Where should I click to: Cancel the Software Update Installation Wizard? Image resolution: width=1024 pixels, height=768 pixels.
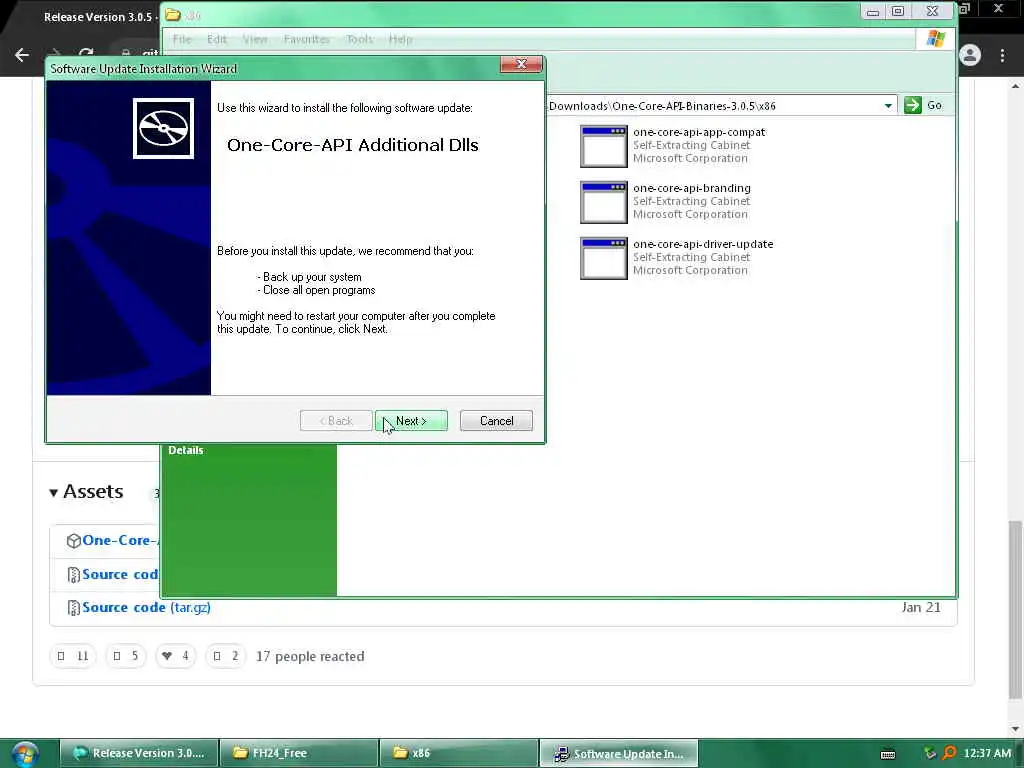[x=496, y=421]
